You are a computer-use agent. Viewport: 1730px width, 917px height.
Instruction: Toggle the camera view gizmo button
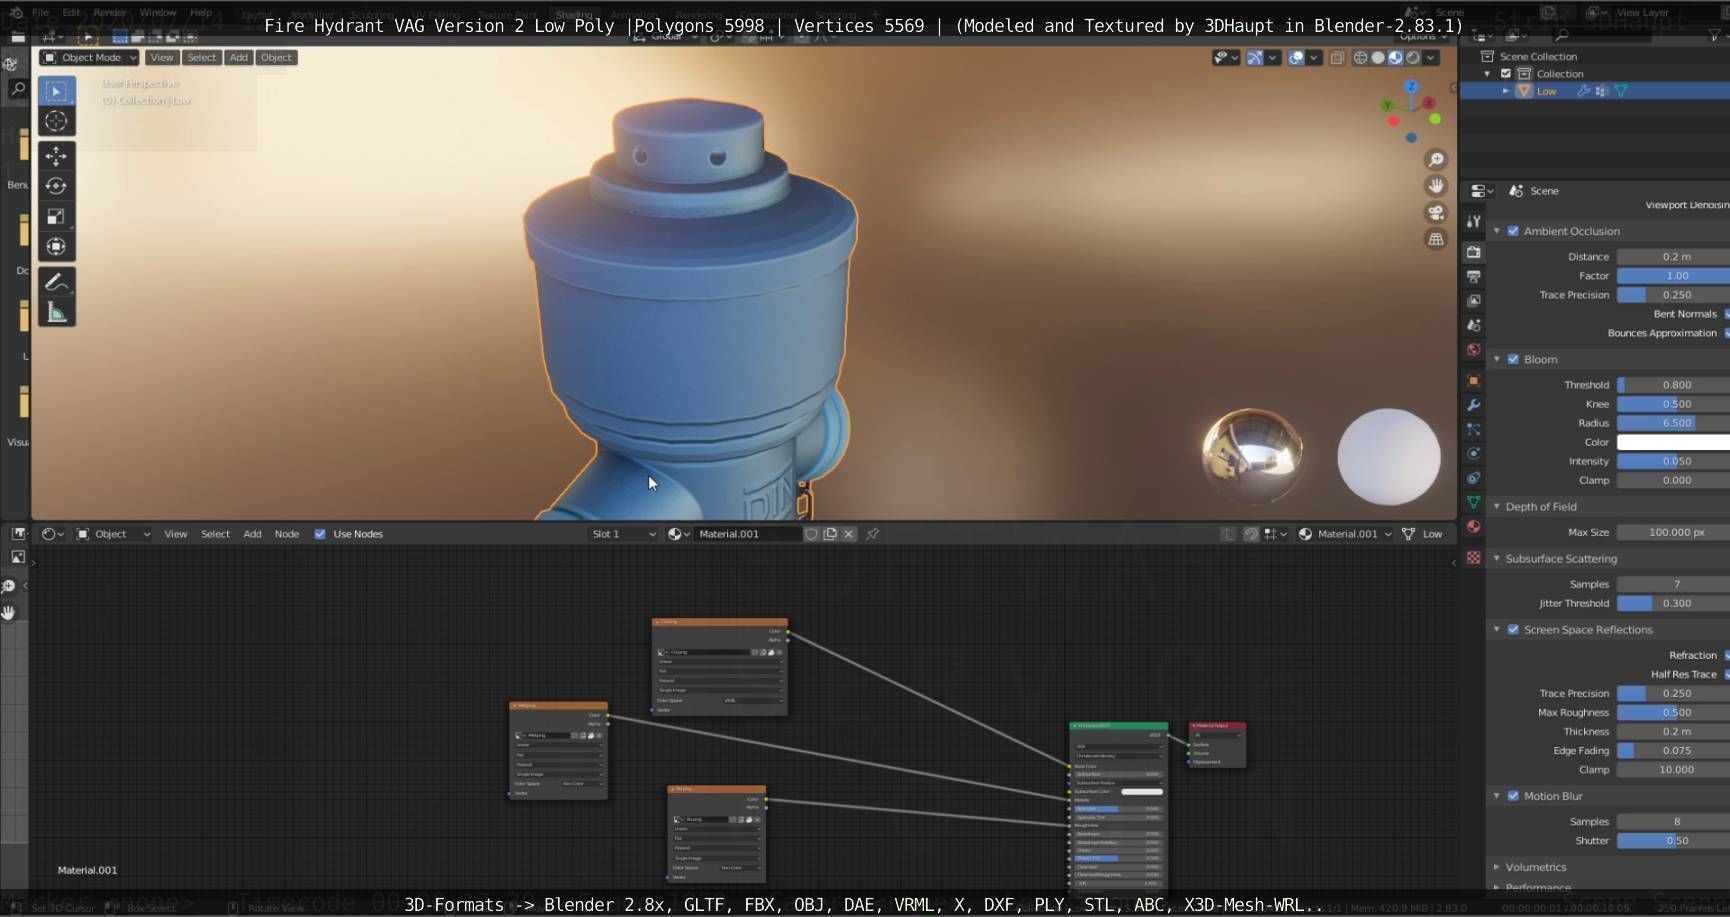pos(1436,213)
